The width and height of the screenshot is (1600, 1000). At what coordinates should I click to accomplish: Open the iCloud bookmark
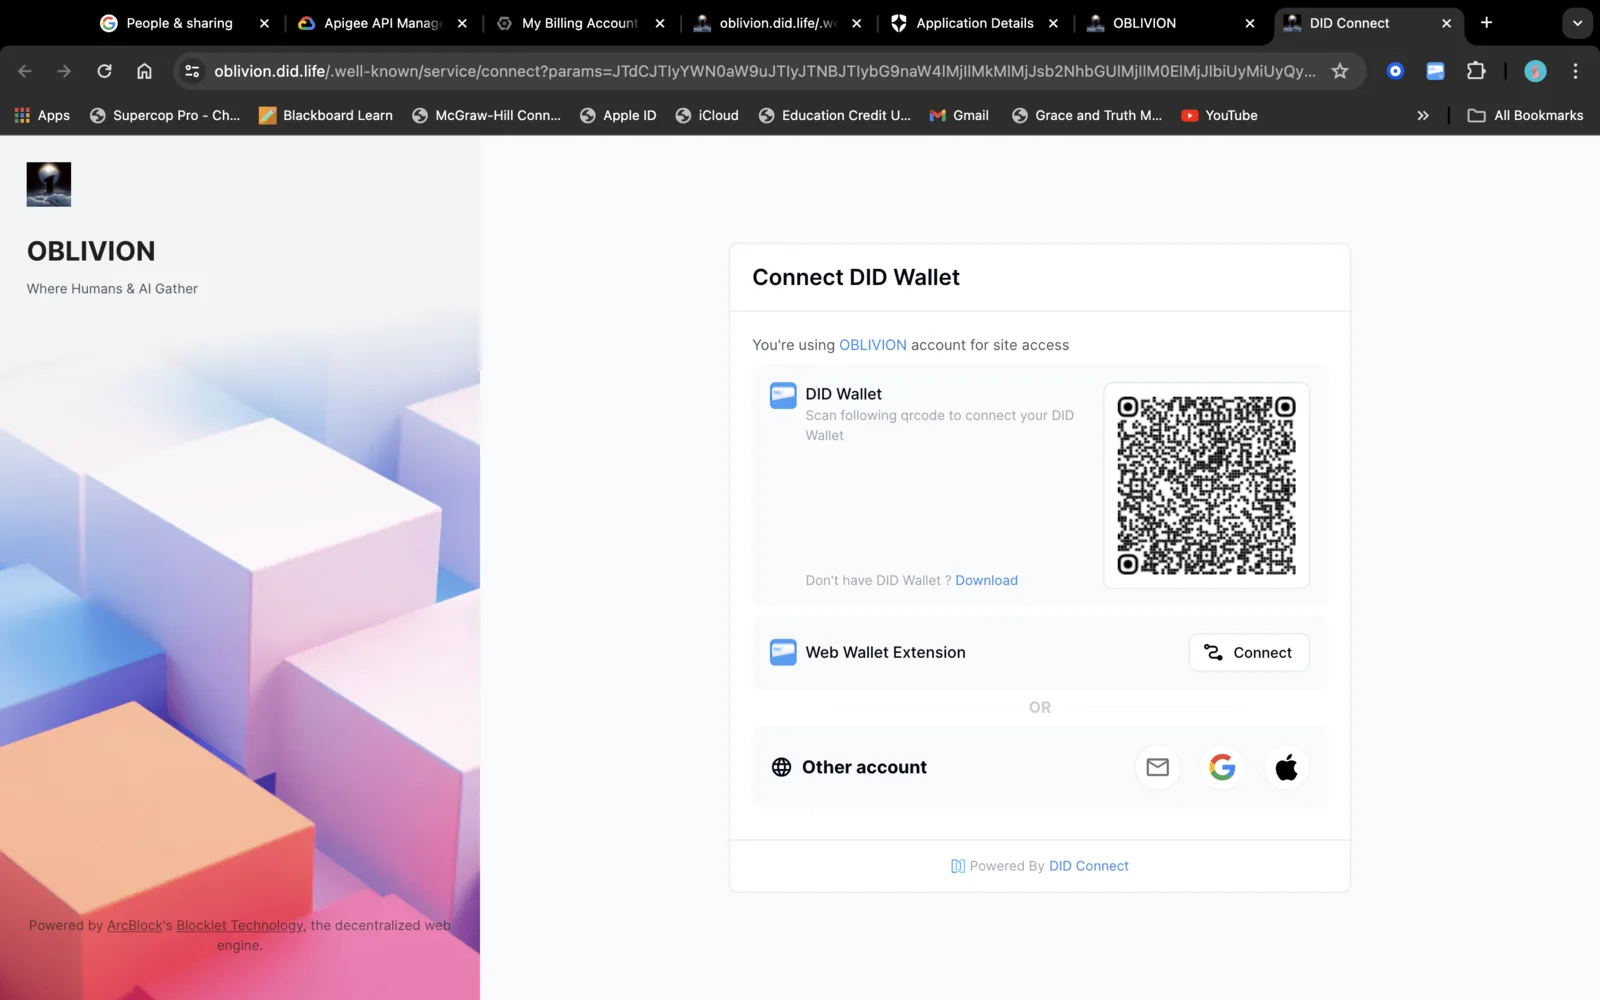[707, 115]
